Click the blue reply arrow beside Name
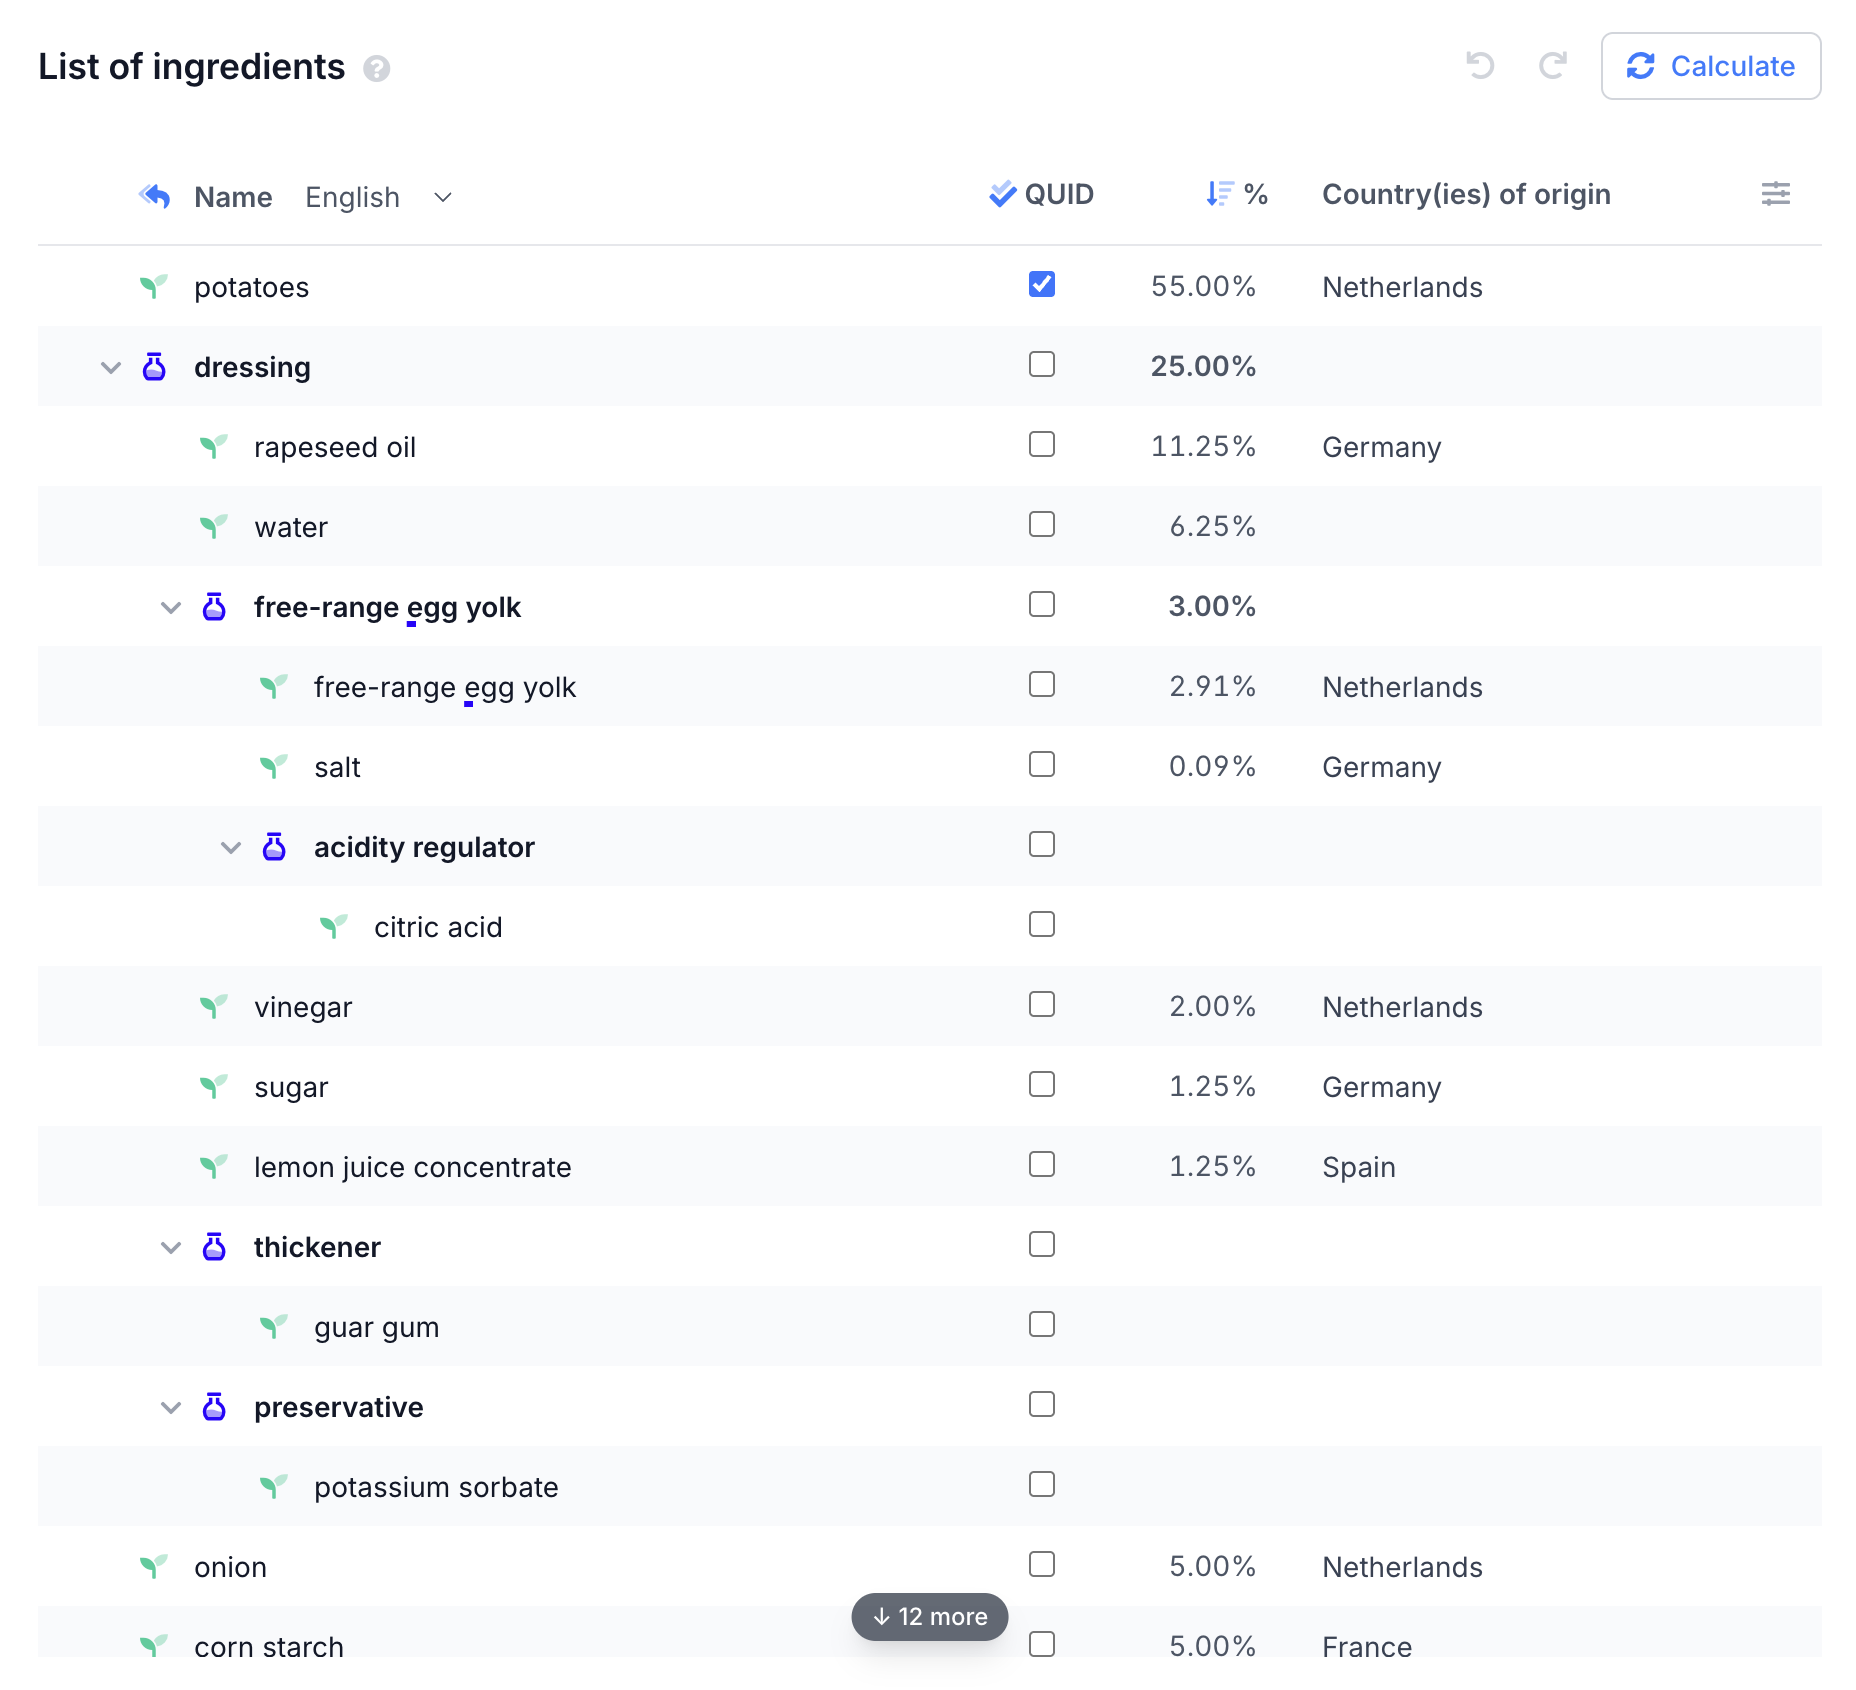This screenshot has height=1690, width=1856. (155, 196)
